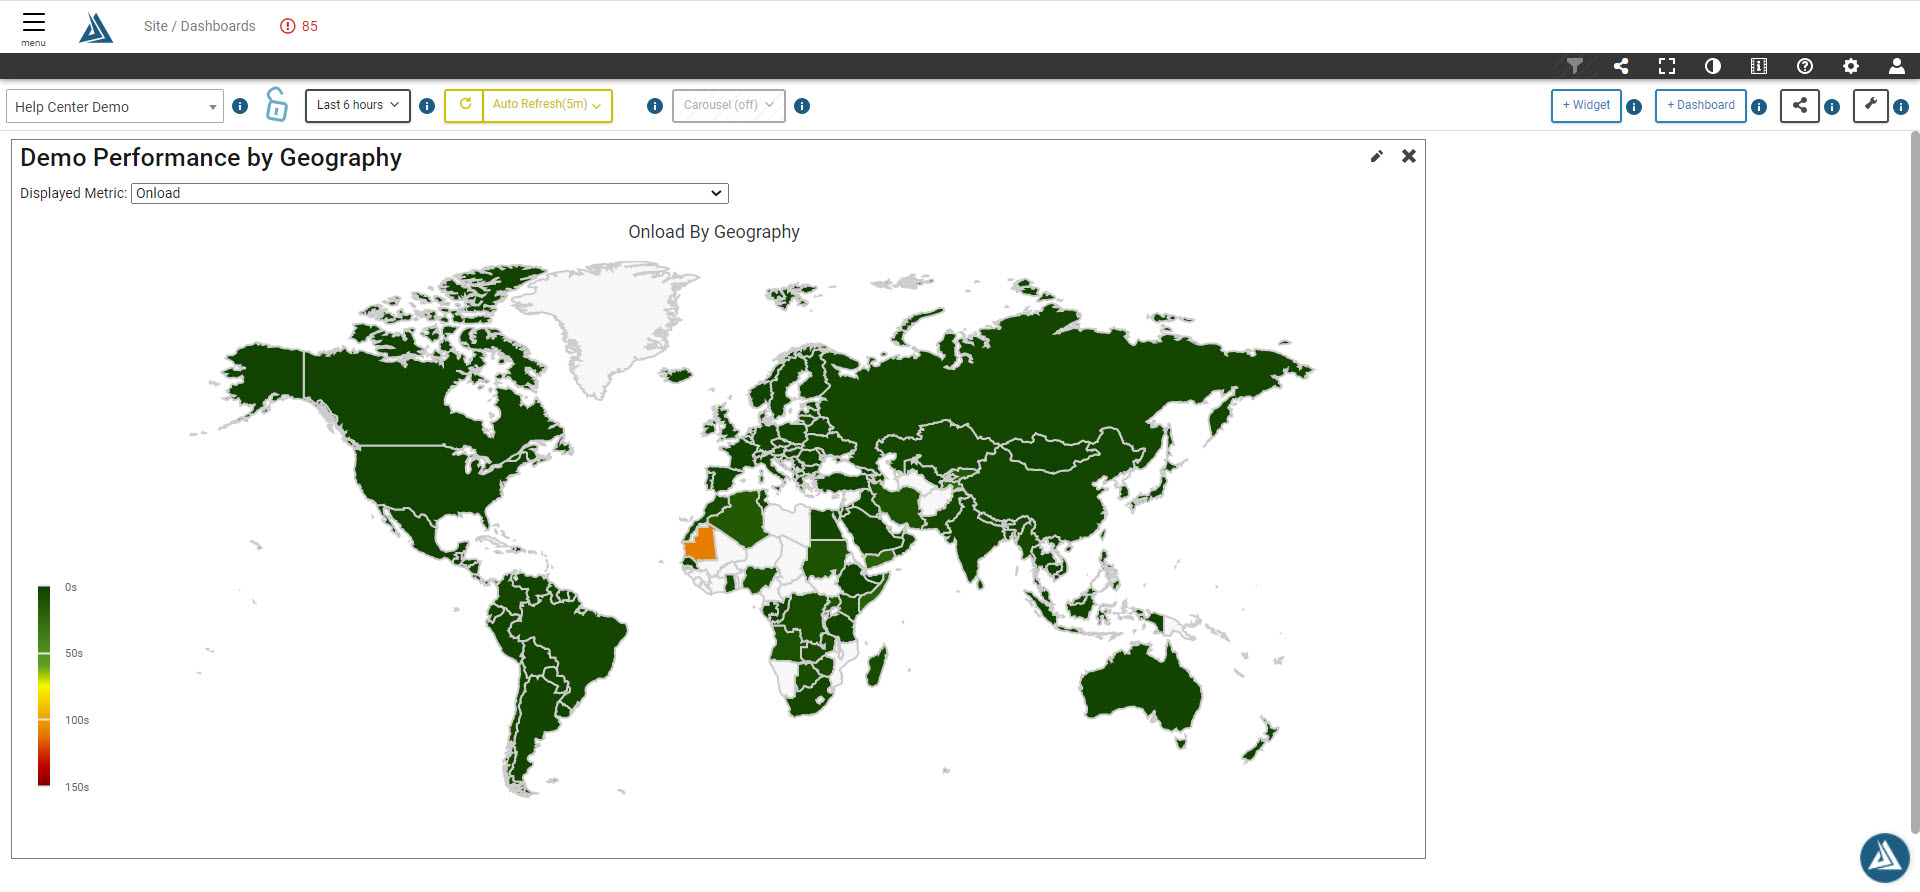Click info icon next to time range
Image resolution: width=1920 pixels, height=892 pixels.
[x=427, y=106]
